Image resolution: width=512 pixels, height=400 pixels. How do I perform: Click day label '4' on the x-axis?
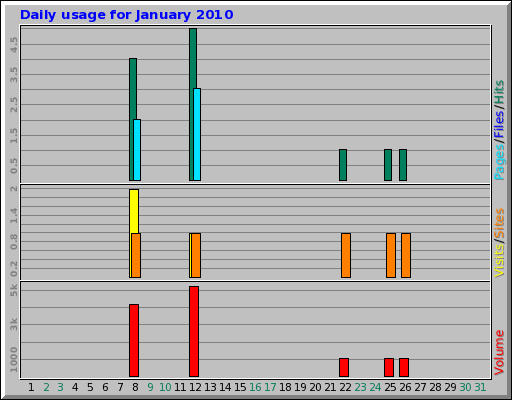[75, 387]
